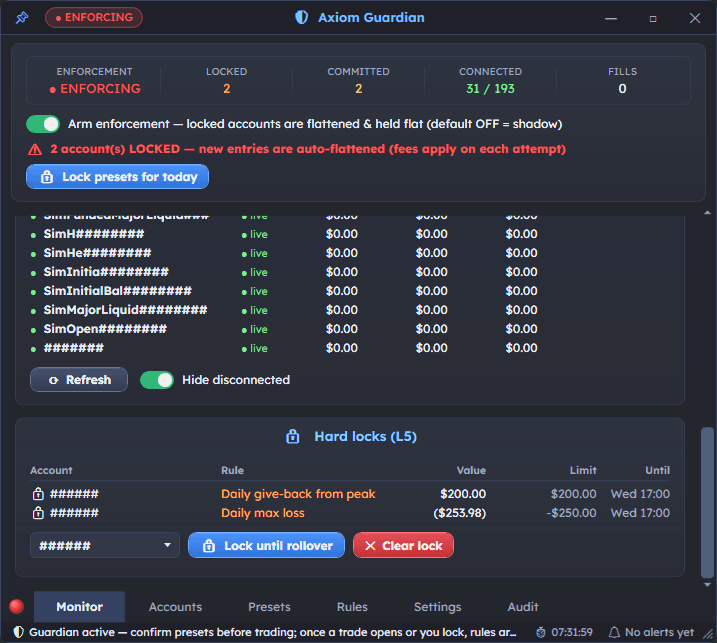
Task: Toggle the Arm enforcement switch
Action: coord(43,124)
